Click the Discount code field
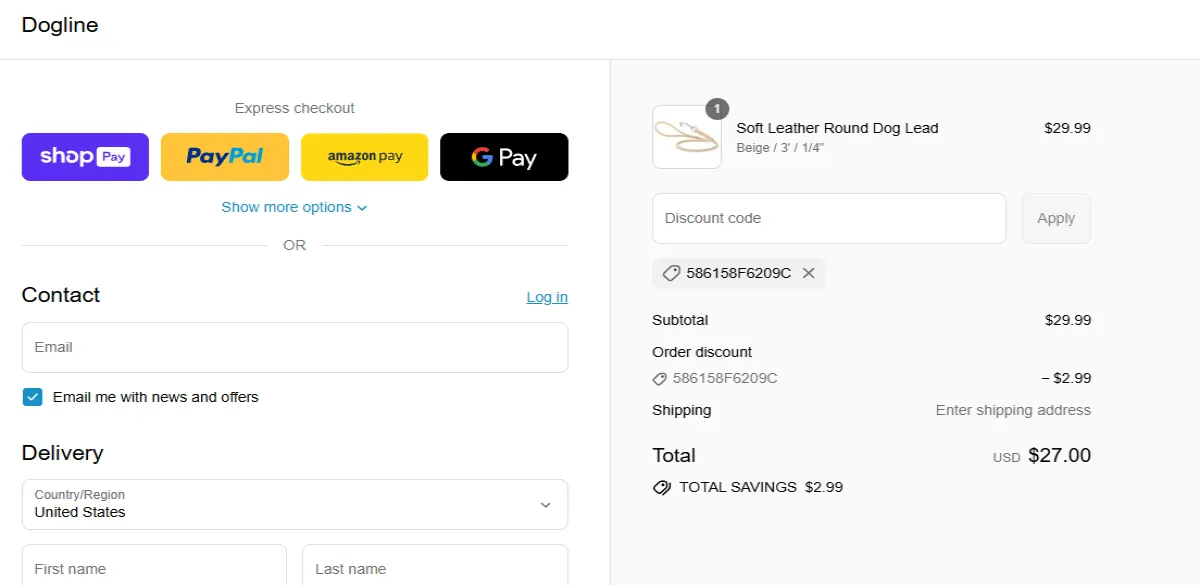 point(829,218)
